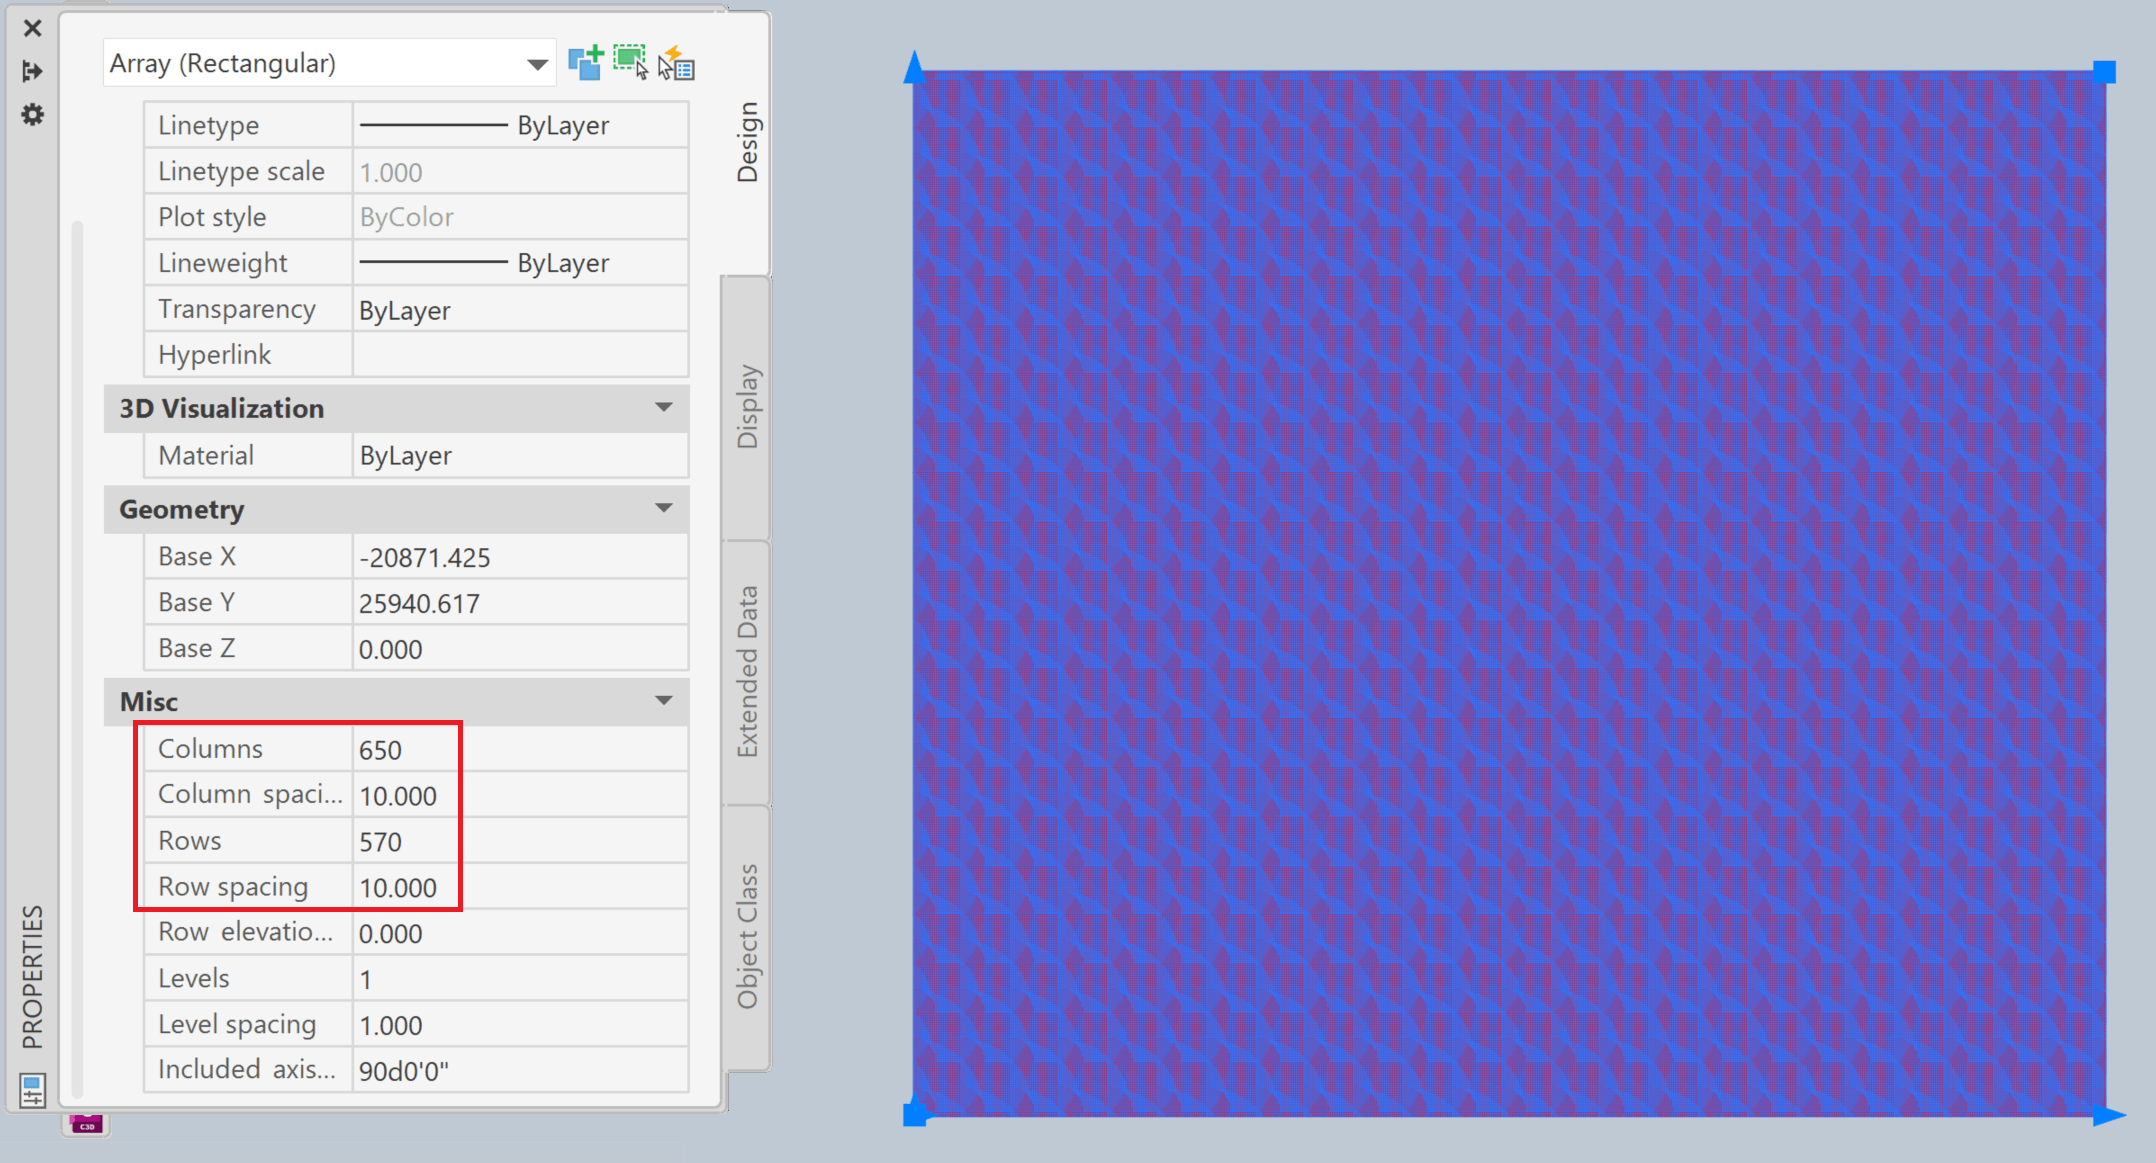Click the top-left triangular array grip
Screen dimensions: 2156x1163
click(914, 68)
